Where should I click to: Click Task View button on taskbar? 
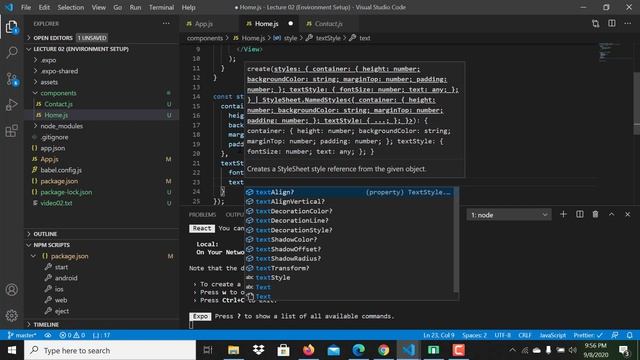coord(208,350)
